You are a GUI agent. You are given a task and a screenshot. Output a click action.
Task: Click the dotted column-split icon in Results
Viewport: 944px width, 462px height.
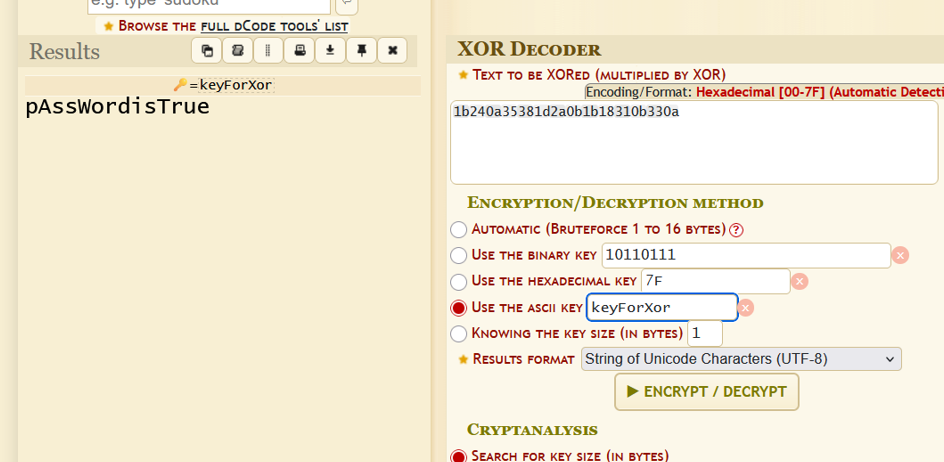tap(269, 51)
